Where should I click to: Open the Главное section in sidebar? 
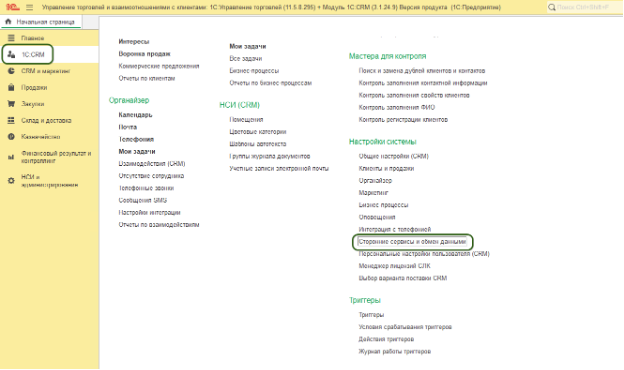33,38
